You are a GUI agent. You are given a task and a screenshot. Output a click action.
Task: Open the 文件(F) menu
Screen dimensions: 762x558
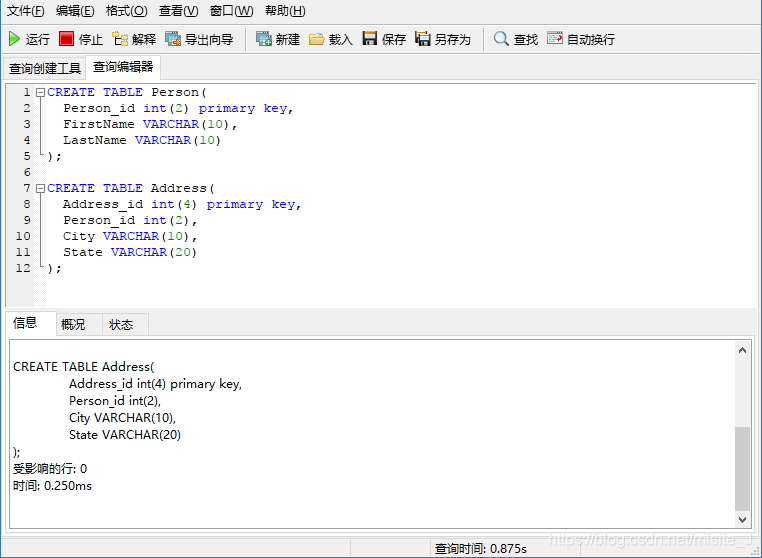pyautogui.click(x=25, y=11)
